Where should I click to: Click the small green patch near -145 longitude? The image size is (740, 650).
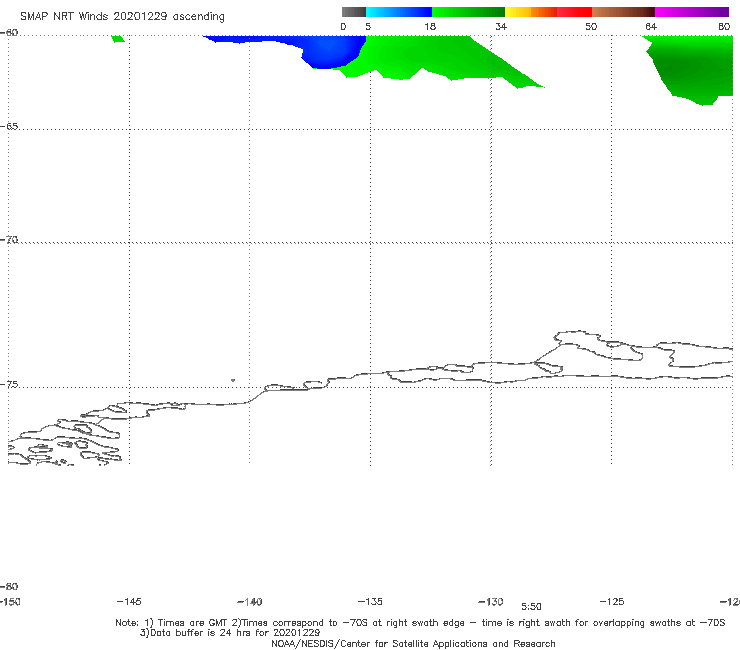[x=118, y=39]
